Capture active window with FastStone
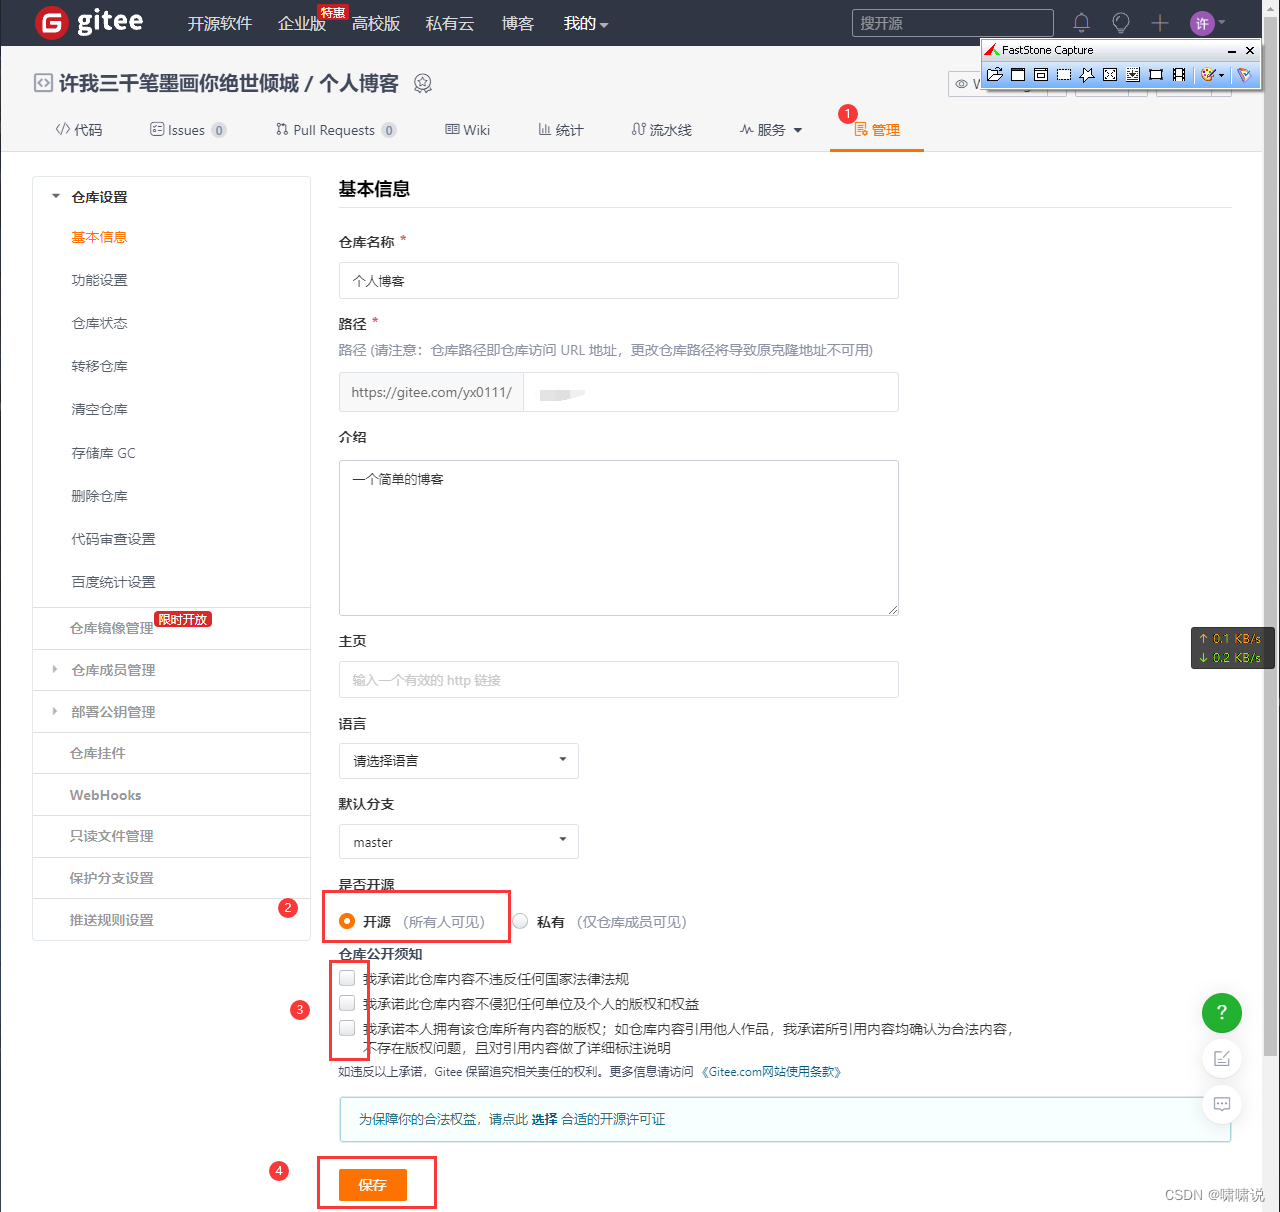Image resolution: width=1280 pixels, height=1212 pixels. point(1018,74)
